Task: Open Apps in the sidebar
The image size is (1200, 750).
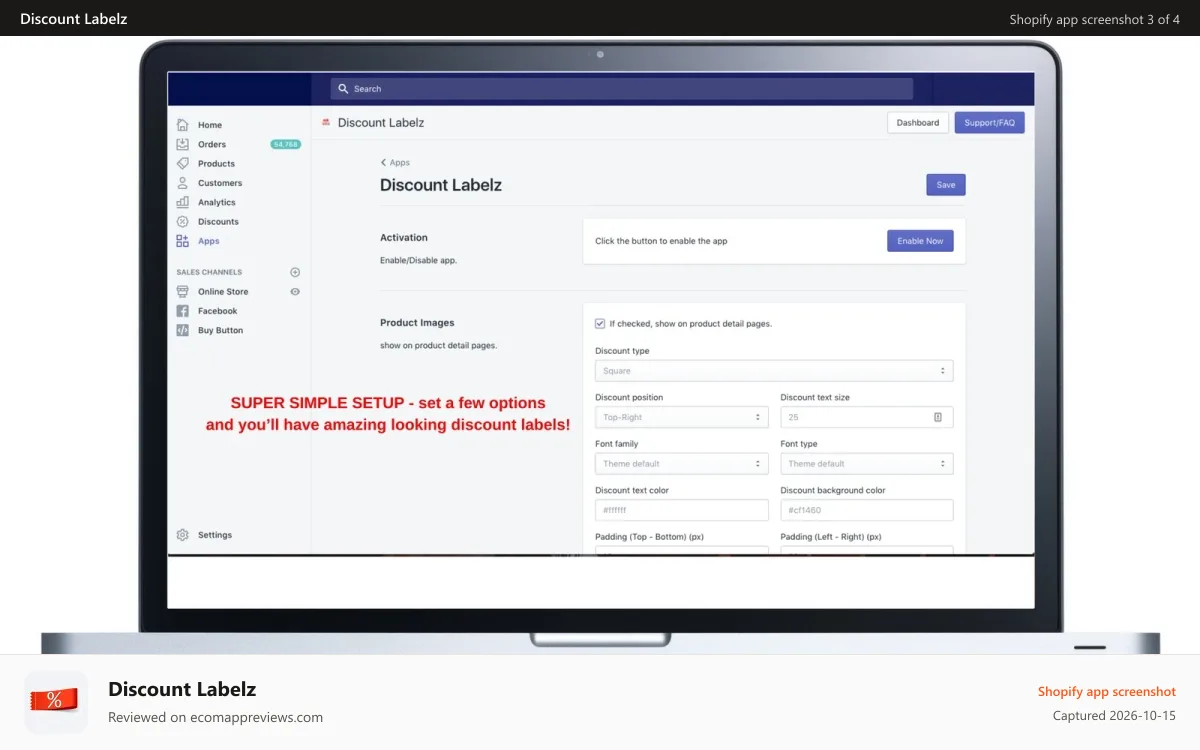Action: pyautogui.click(x=209, y=241)
